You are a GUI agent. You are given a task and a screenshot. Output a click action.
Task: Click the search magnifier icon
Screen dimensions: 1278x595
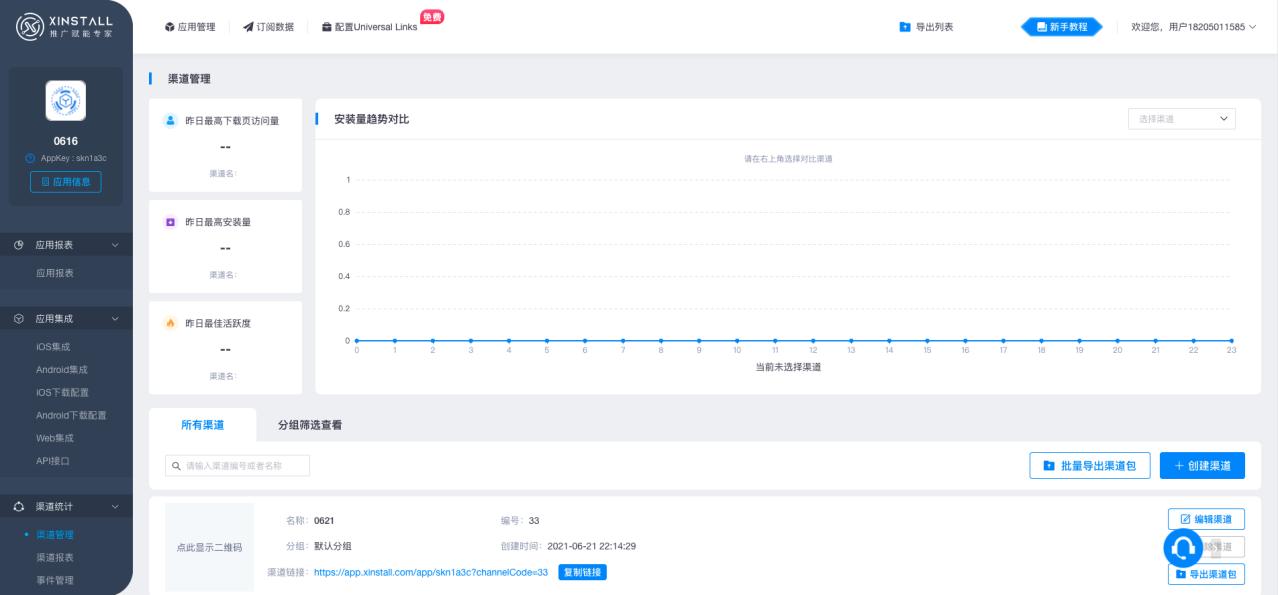click(x=177, y=466)
